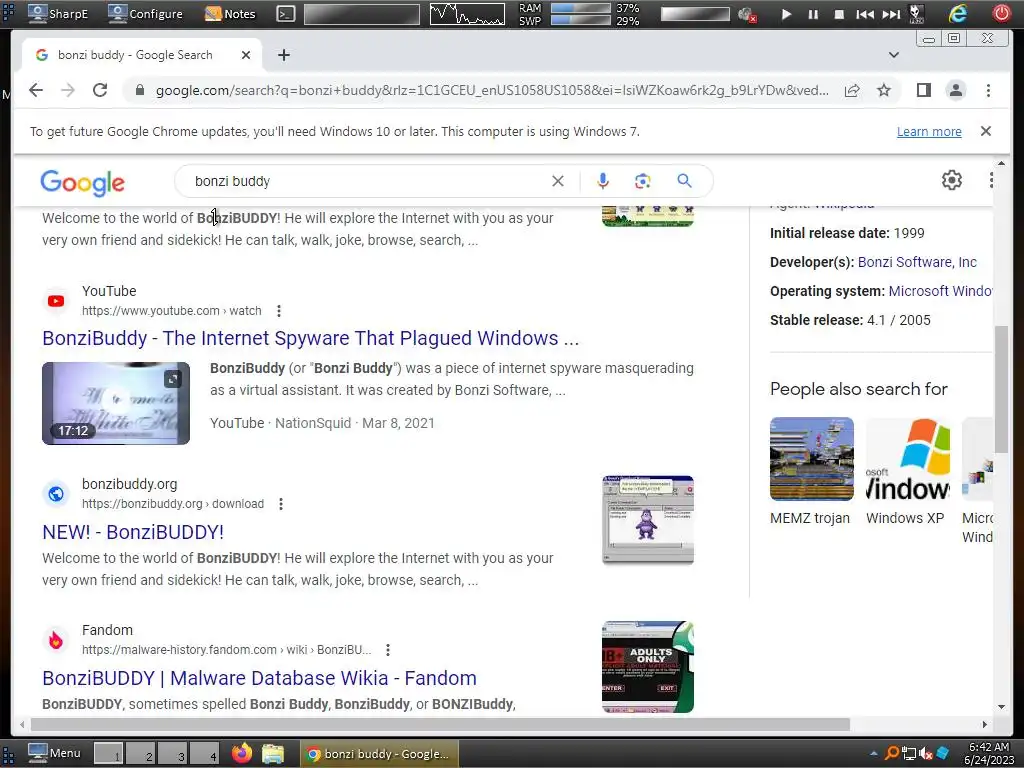The image size is (1024, 768).
Task: Click the Stop media control
Action: pyautogui.click(x=839, y=14)
